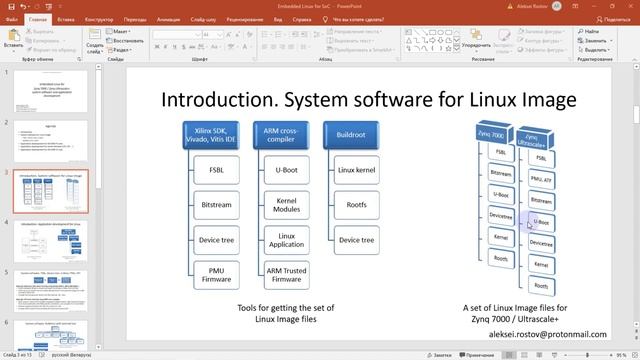Switch to the Конструктор (Design) tab
The width and height of the screenshot is (640, 360).
99,19
